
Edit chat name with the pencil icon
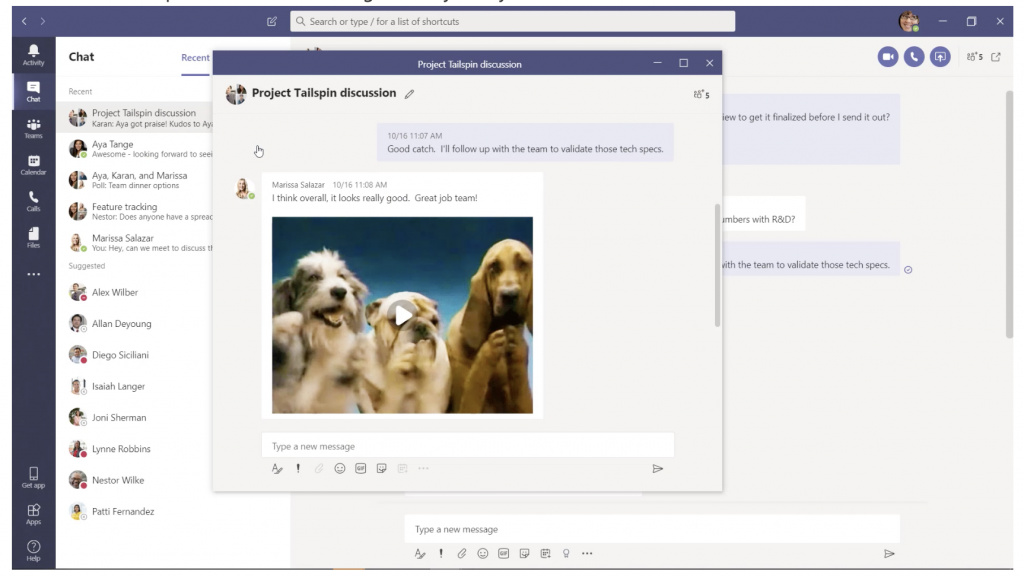coord(409,94)
